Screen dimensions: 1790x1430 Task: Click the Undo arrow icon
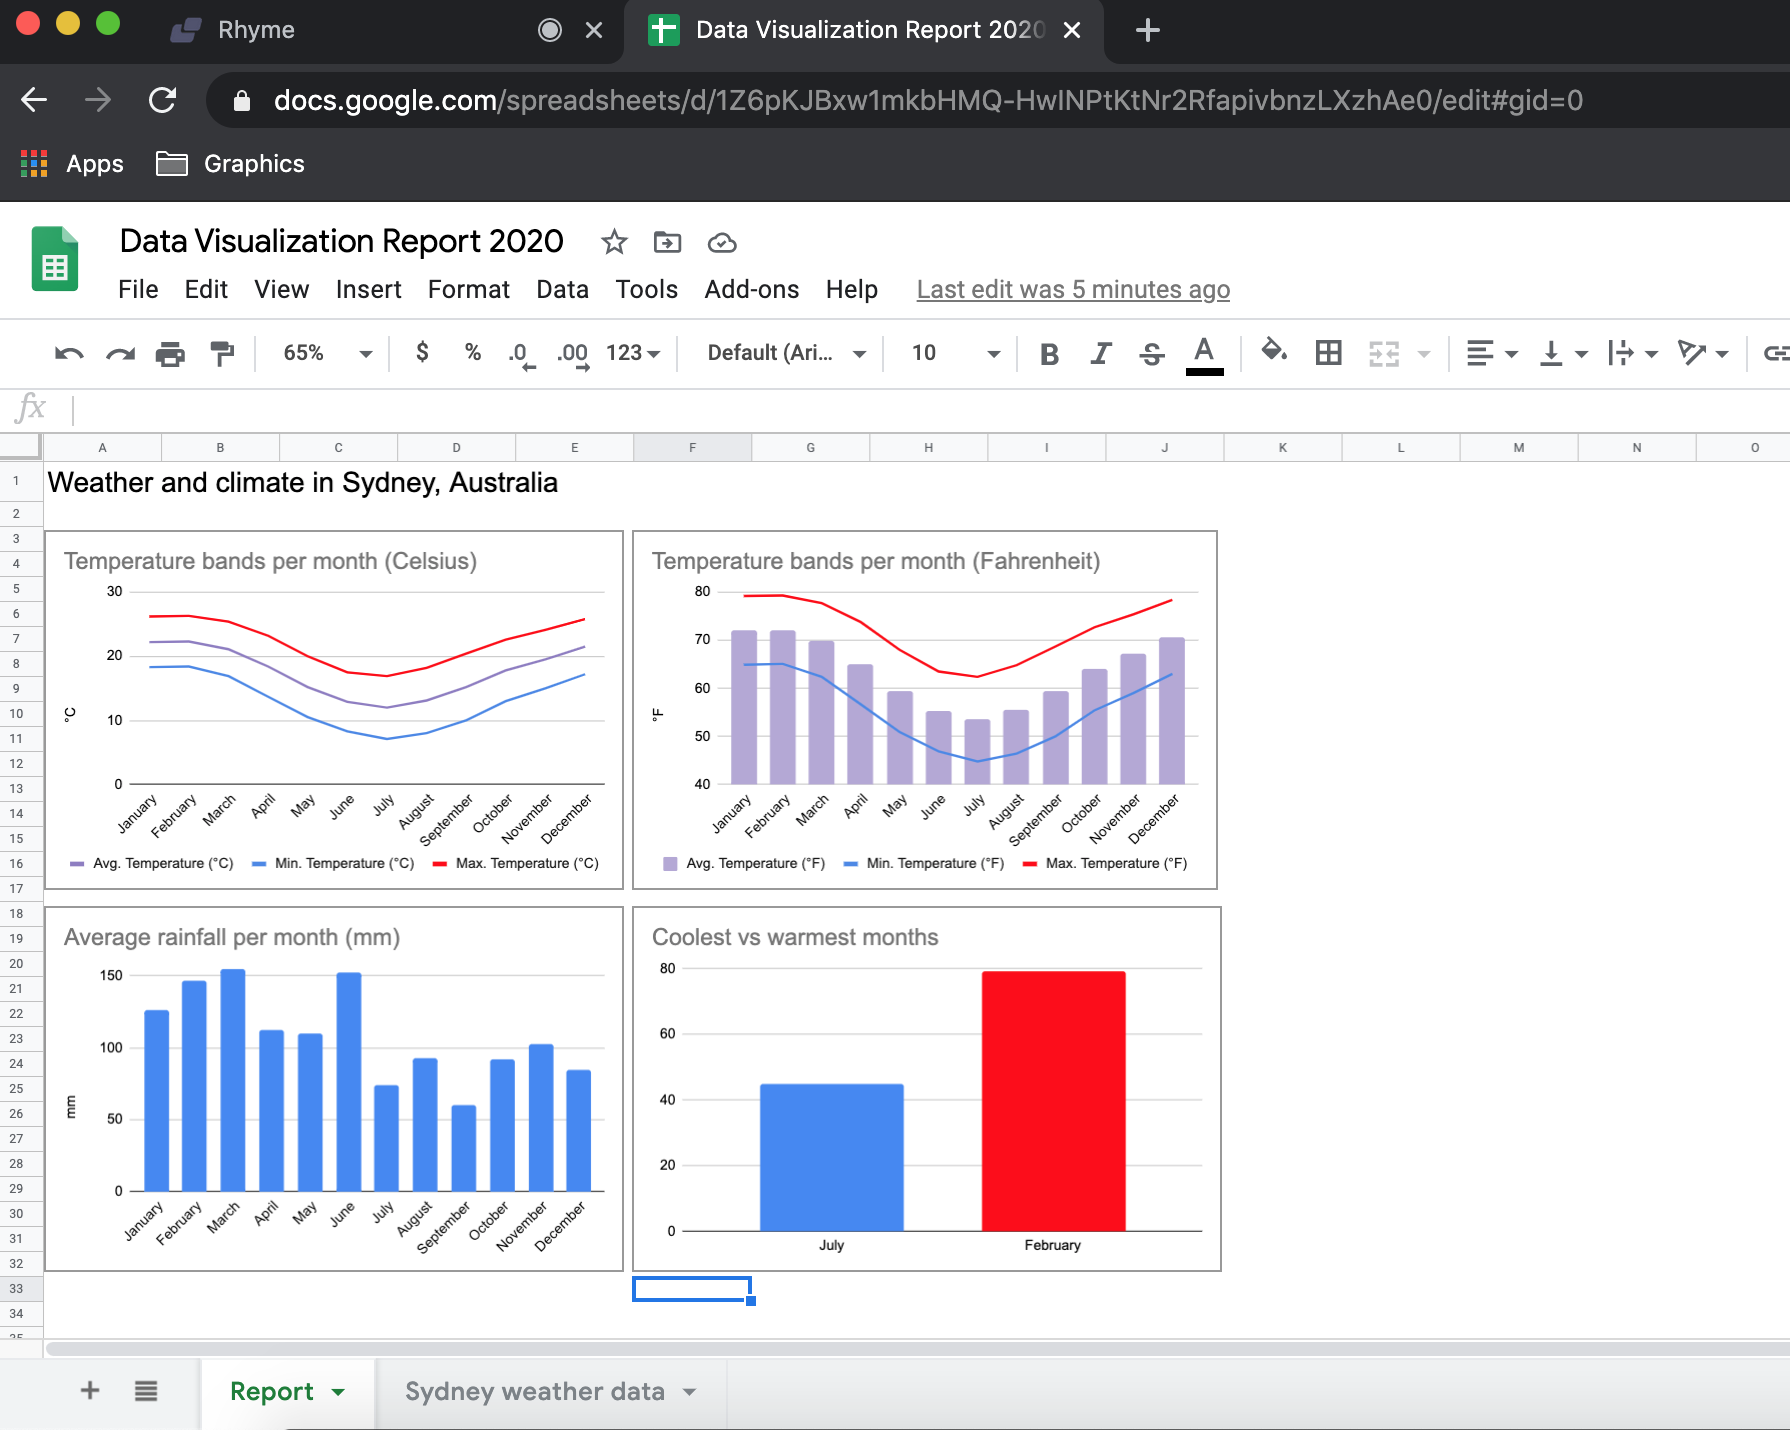(68, 353)
